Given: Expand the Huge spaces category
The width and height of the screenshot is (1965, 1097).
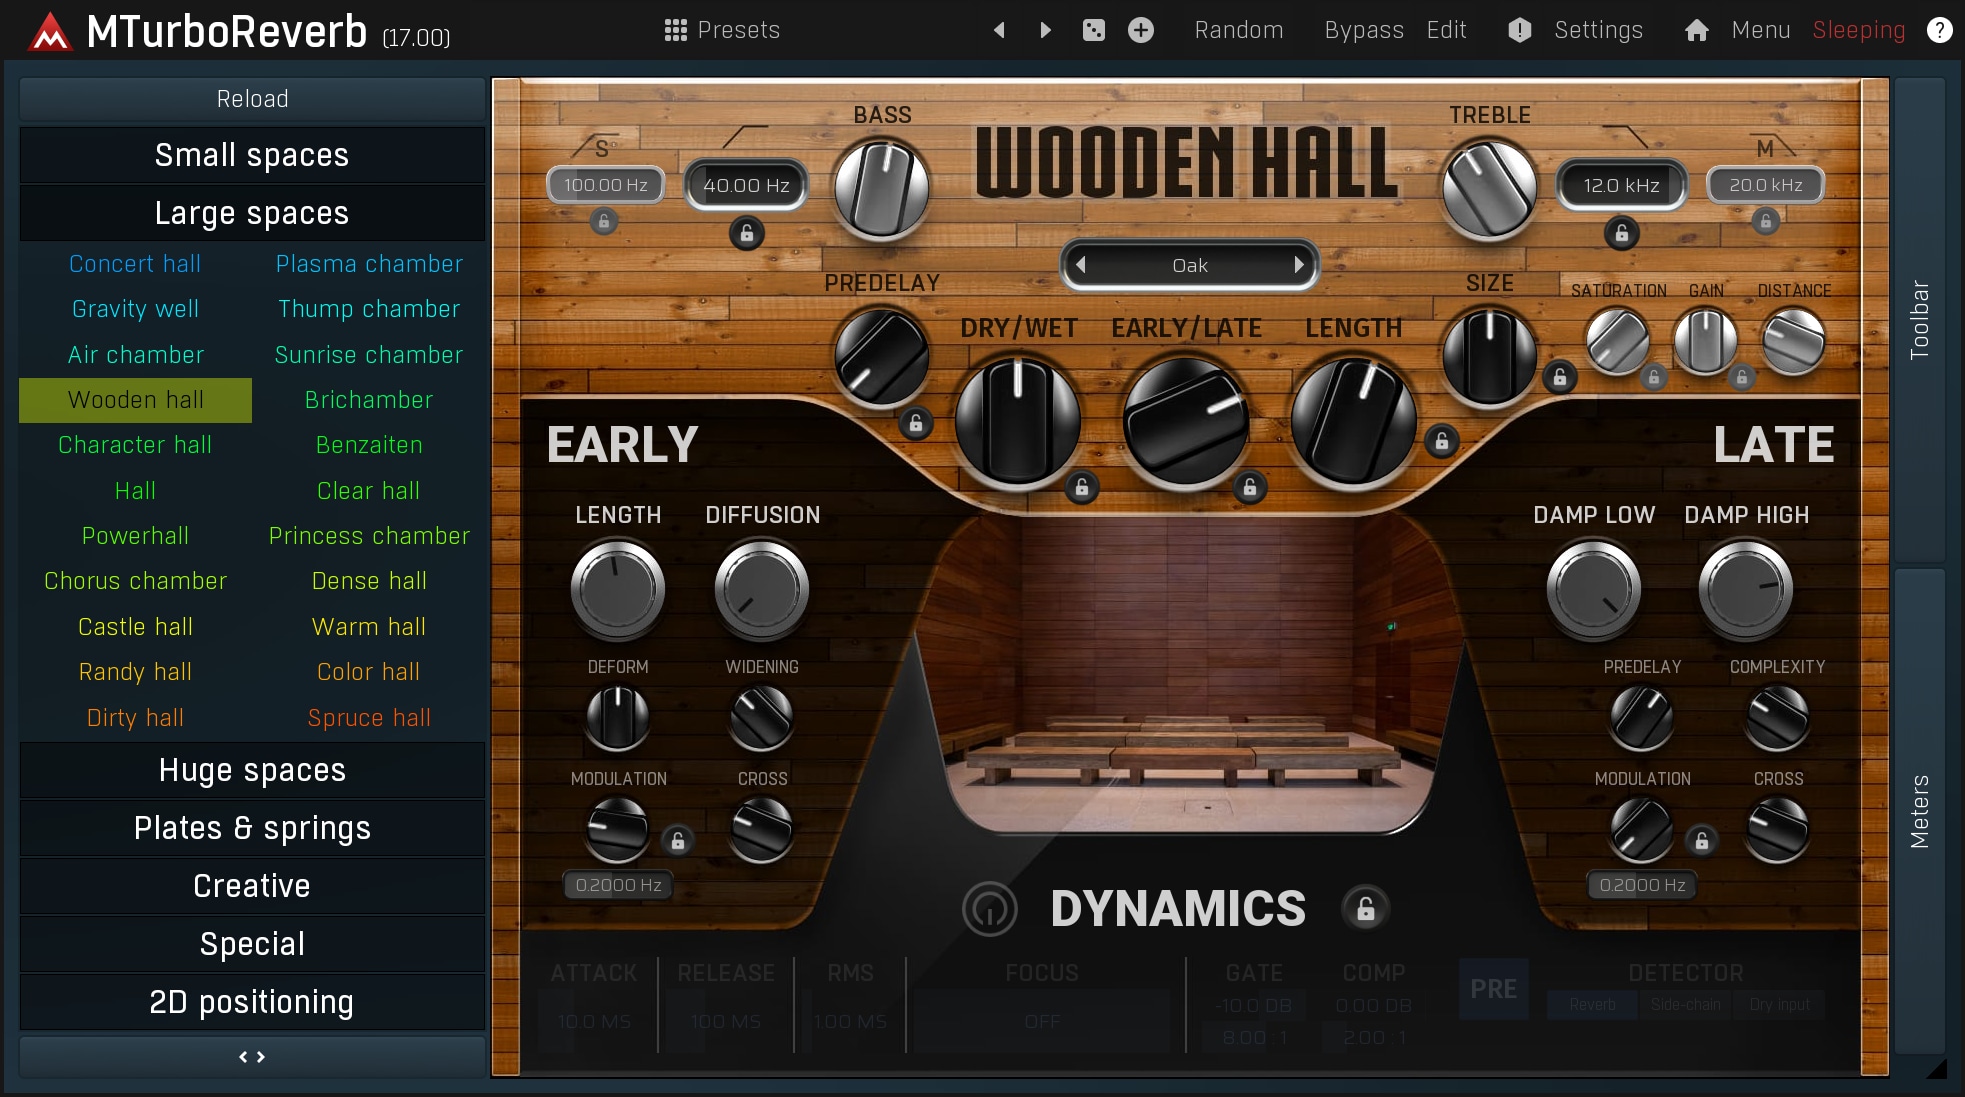Looking at the screenshot, I should tap(252, 770).
